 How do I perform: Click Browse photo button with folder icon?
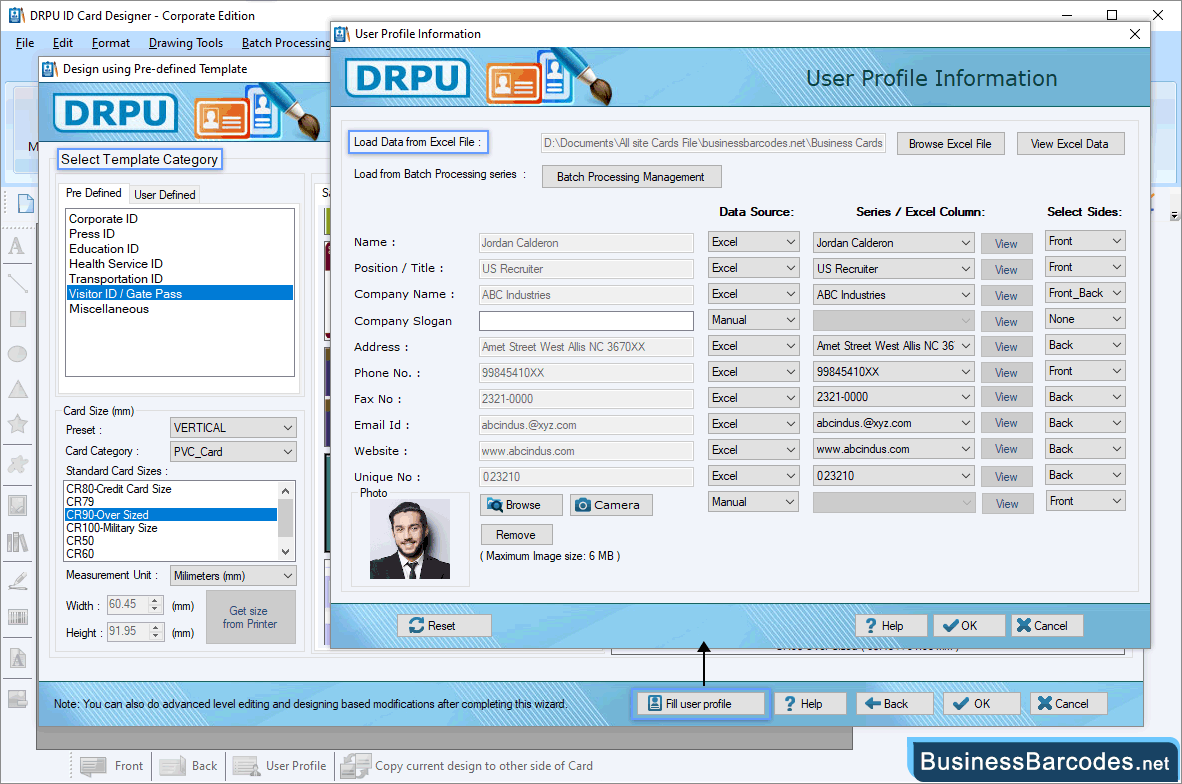(x=521, y=505)
